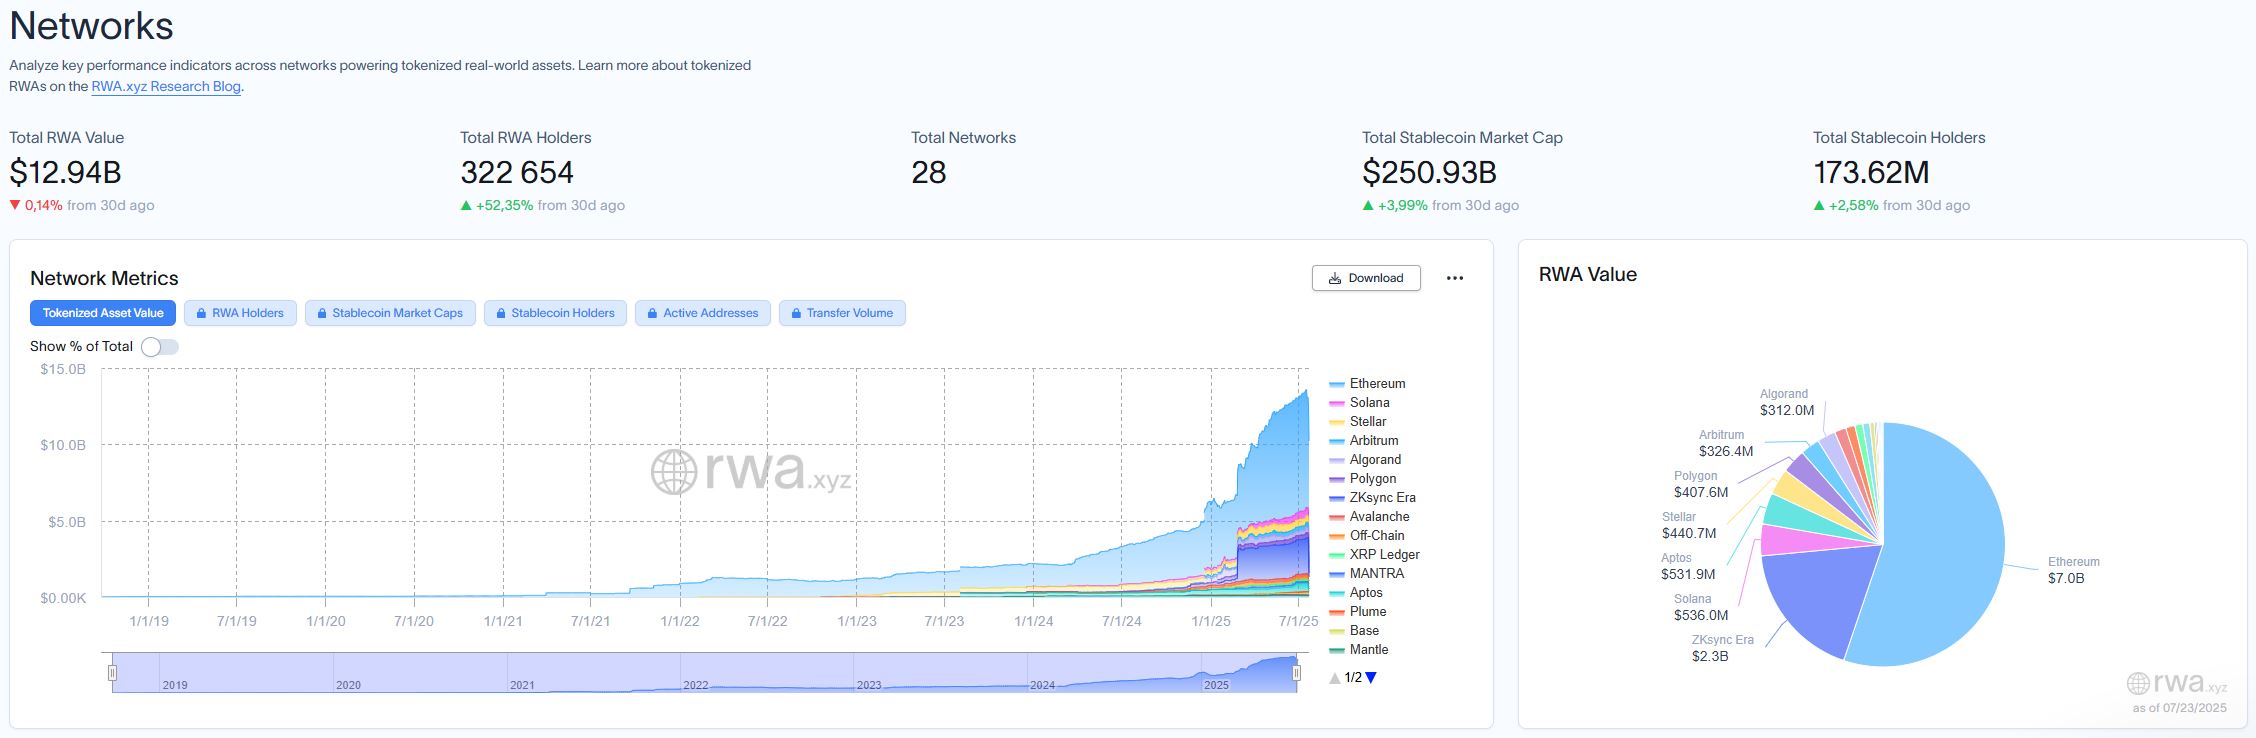Viewport: 2256px width, 738px height.
Task: Go to previous legend page arrow
Action: coord(1335,678)
